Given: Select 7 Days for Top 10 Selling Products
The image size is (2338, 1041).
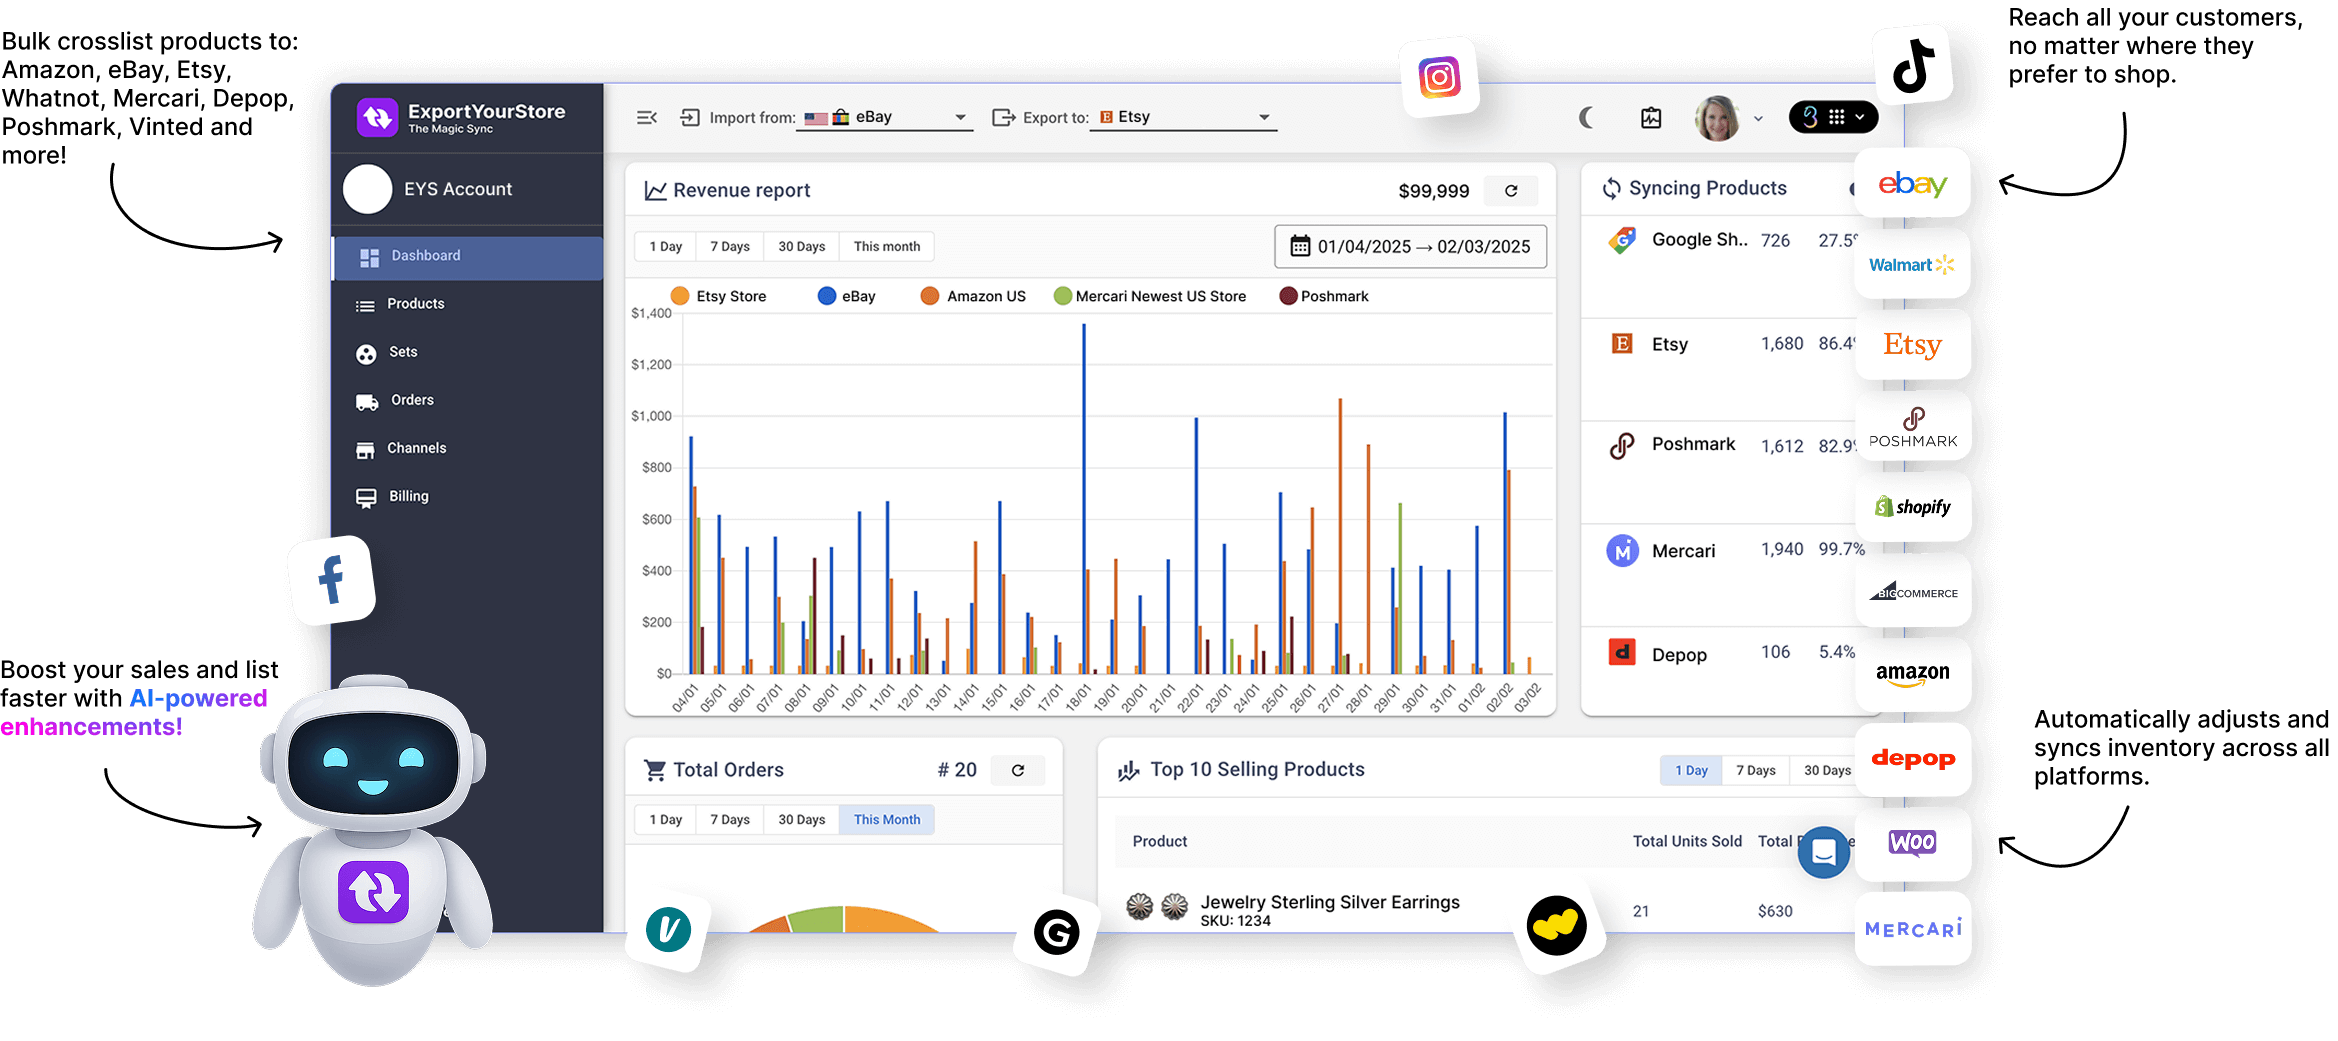Looking at the screenshot, I should (x=1756, y=770).
